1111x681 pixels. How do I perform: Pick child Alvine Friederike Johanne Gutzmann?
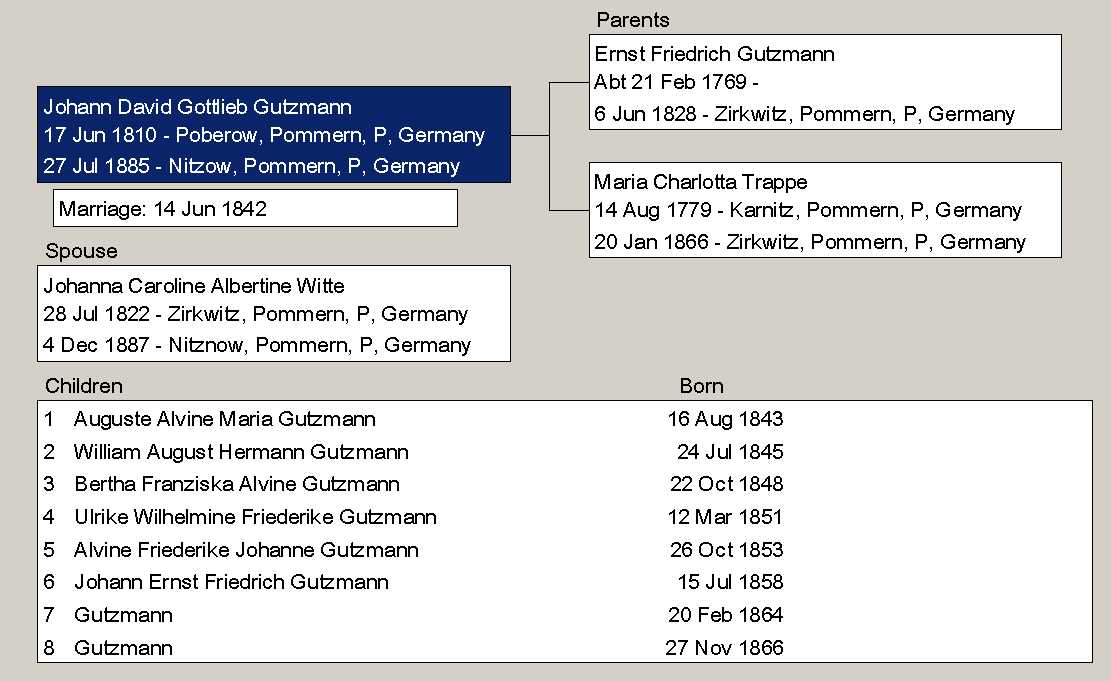pyautogui.click(x=246, y=550)
